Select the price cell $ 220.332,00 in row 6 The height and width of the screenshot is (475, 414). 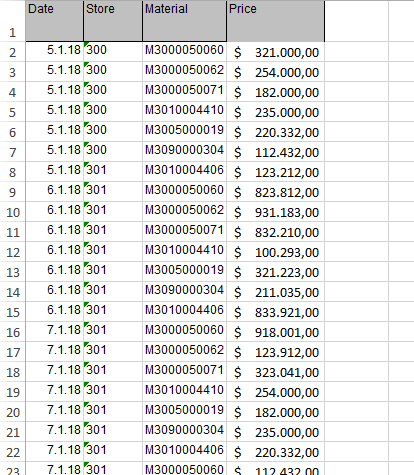[x=275, y=132]
